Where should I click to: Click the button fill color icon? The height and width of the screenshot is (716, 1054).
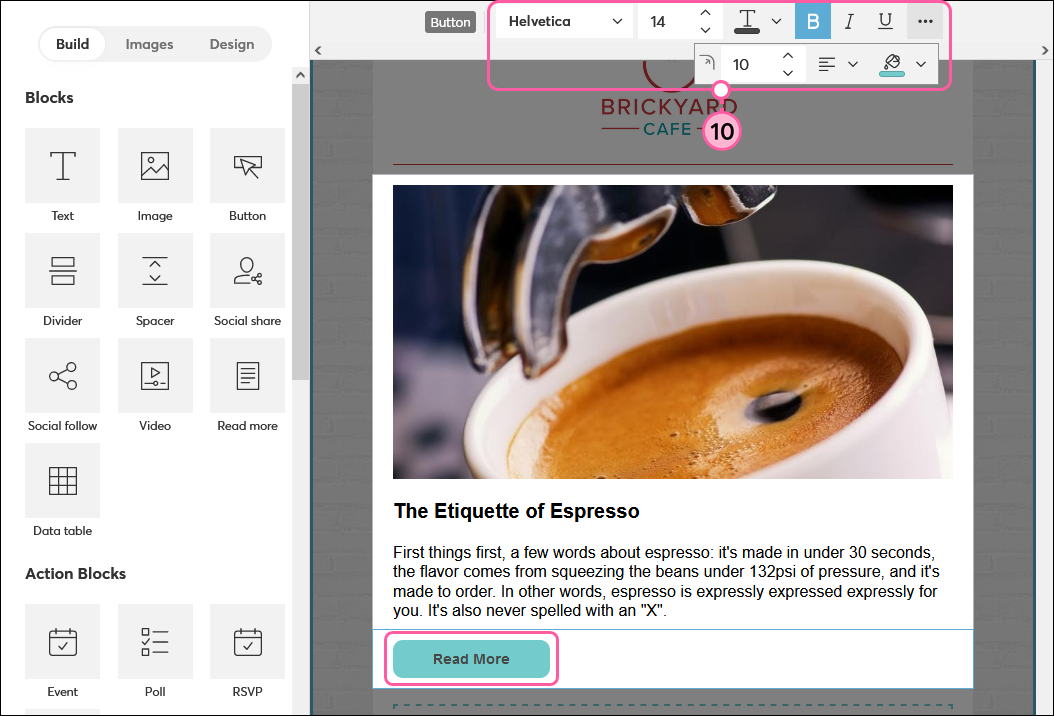[892, 65]
